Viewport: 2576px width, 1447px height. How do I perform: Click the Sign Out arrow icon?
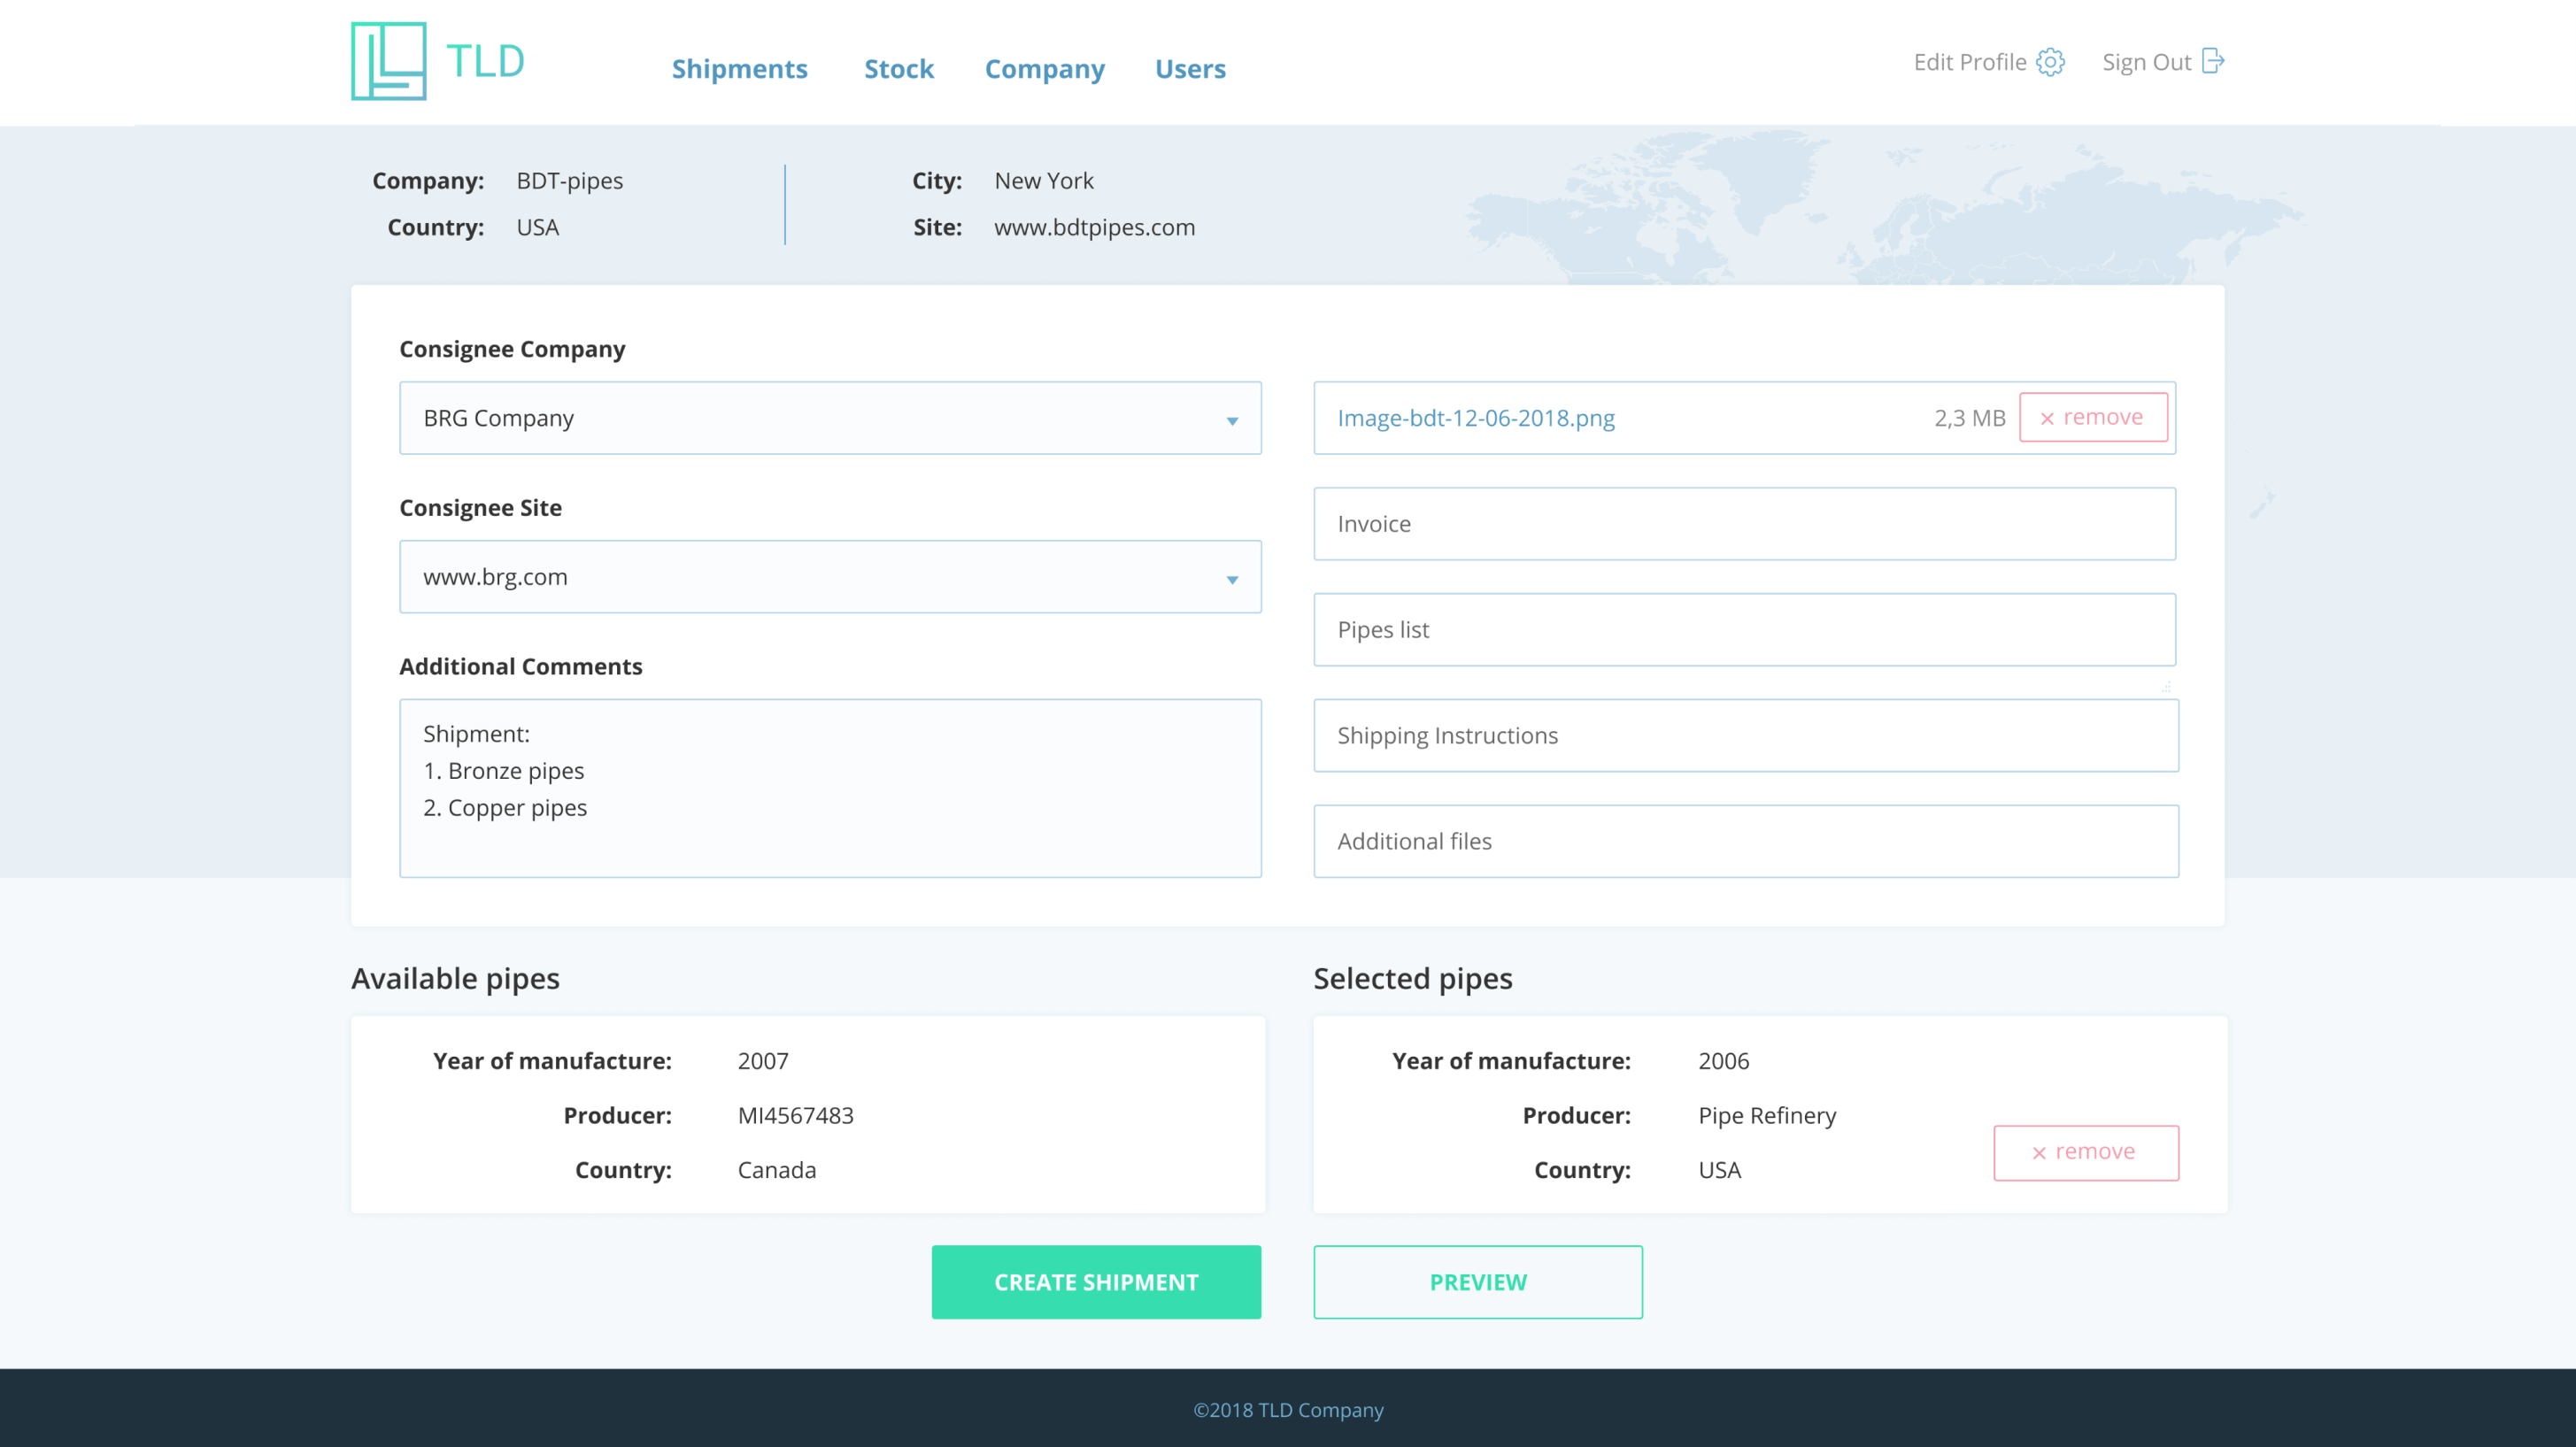(2213, 62)
